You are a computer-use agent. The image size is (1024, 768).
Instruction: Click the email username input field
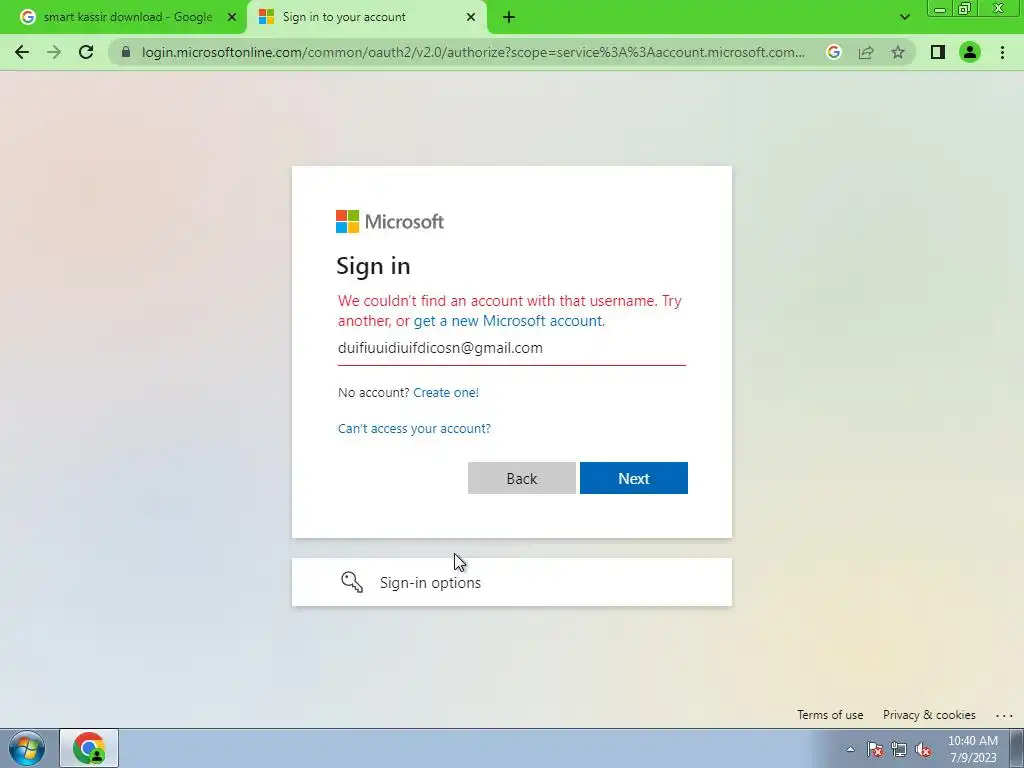click(x=511, y=348)
